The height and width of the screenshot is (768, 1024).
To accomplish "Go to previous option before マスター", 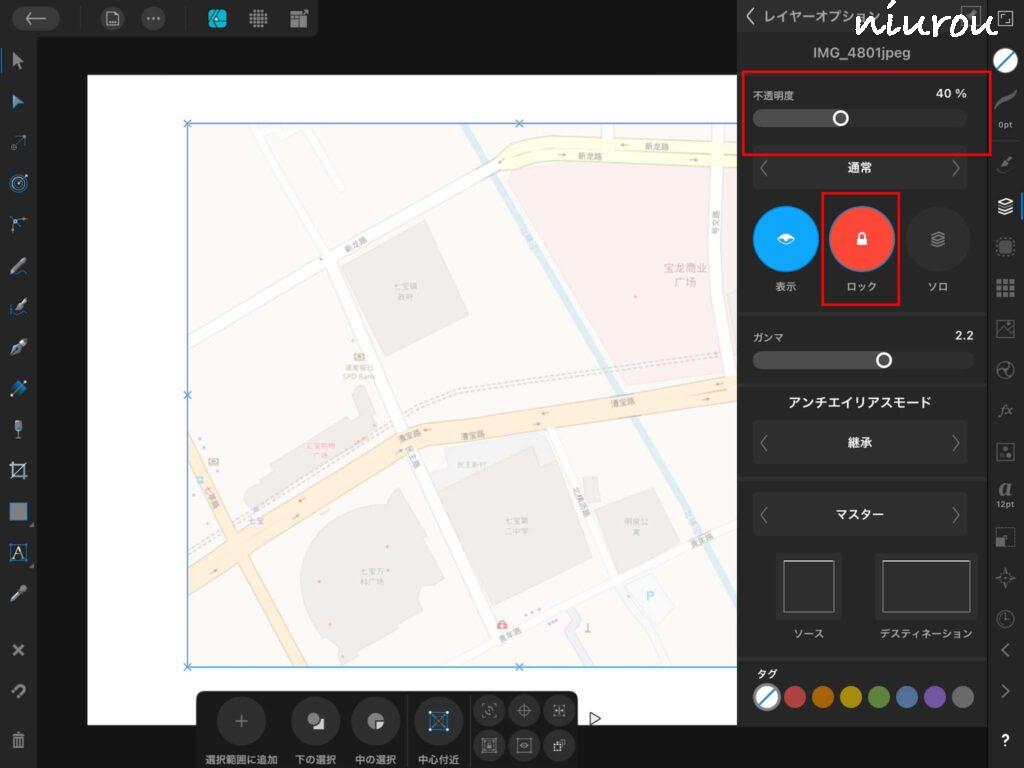I will [x=765, y=515].
